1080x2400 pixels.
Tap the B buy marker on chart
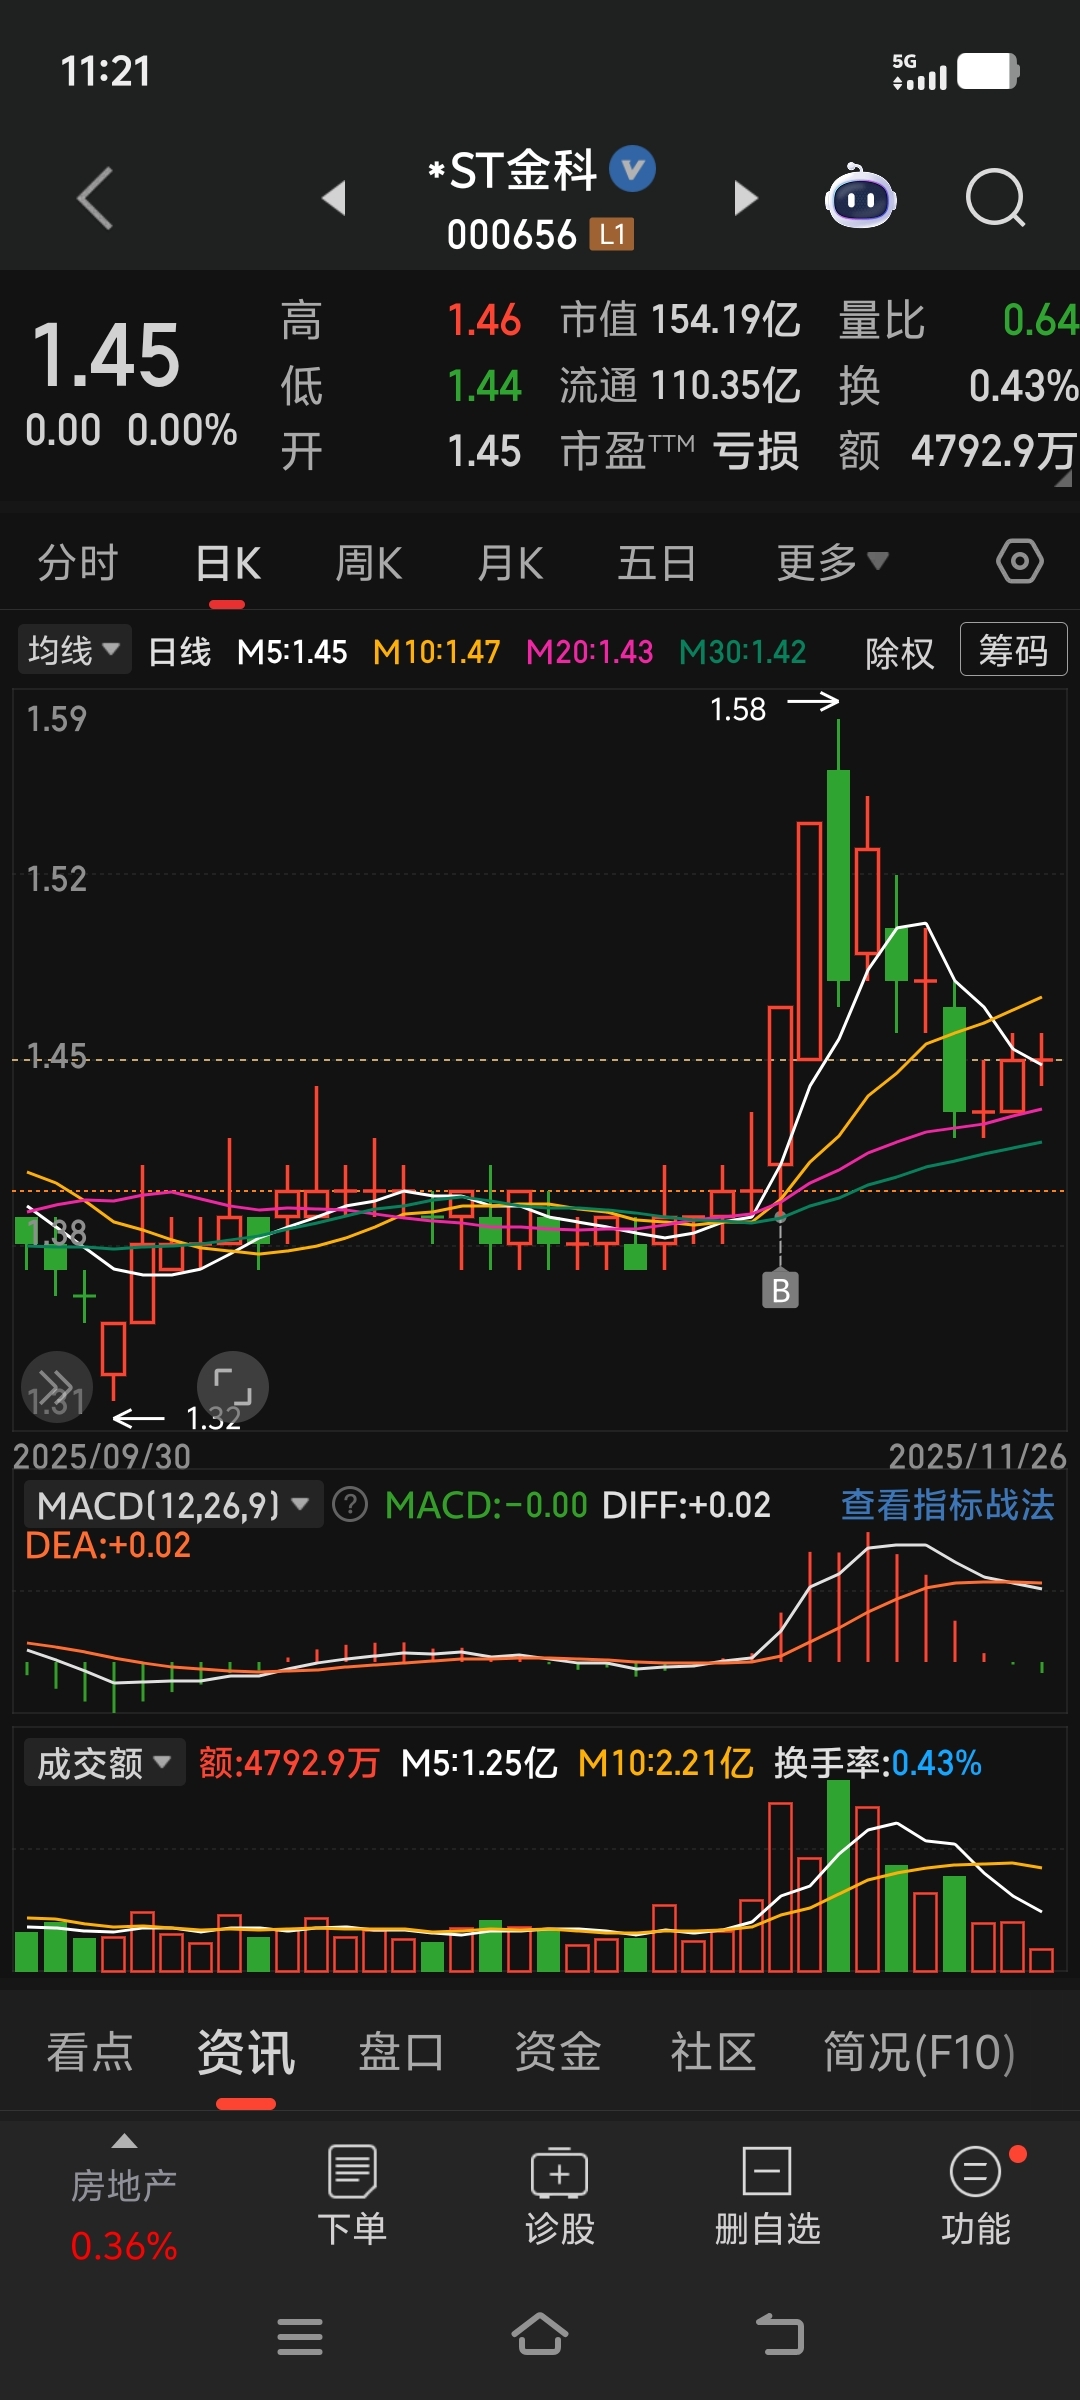[x=780, y=1290]
